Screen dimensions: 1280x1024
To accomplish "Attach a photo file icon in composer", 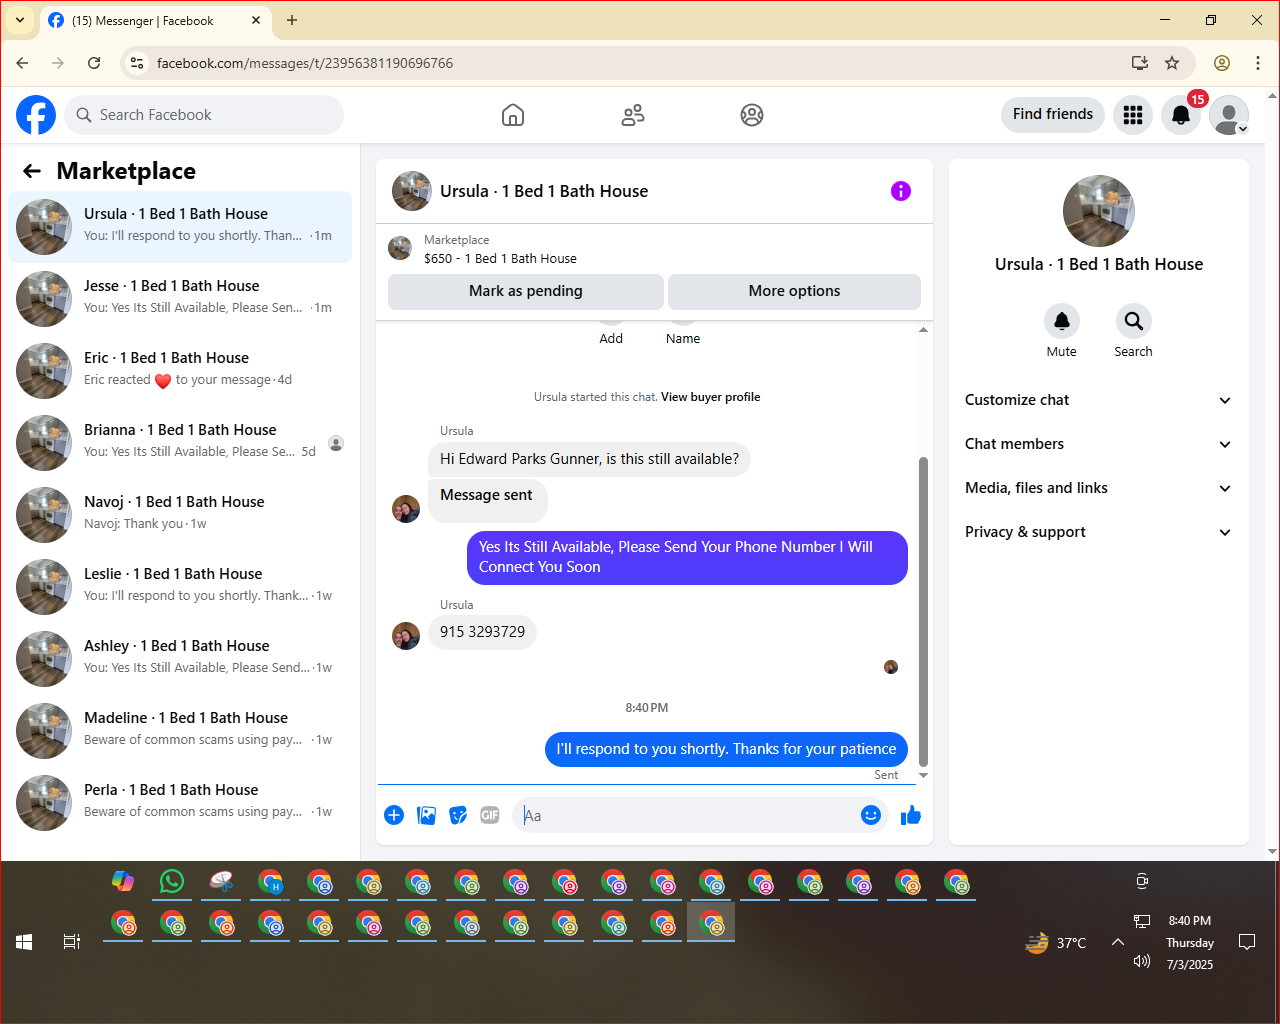I will click(x=426, y=815).
